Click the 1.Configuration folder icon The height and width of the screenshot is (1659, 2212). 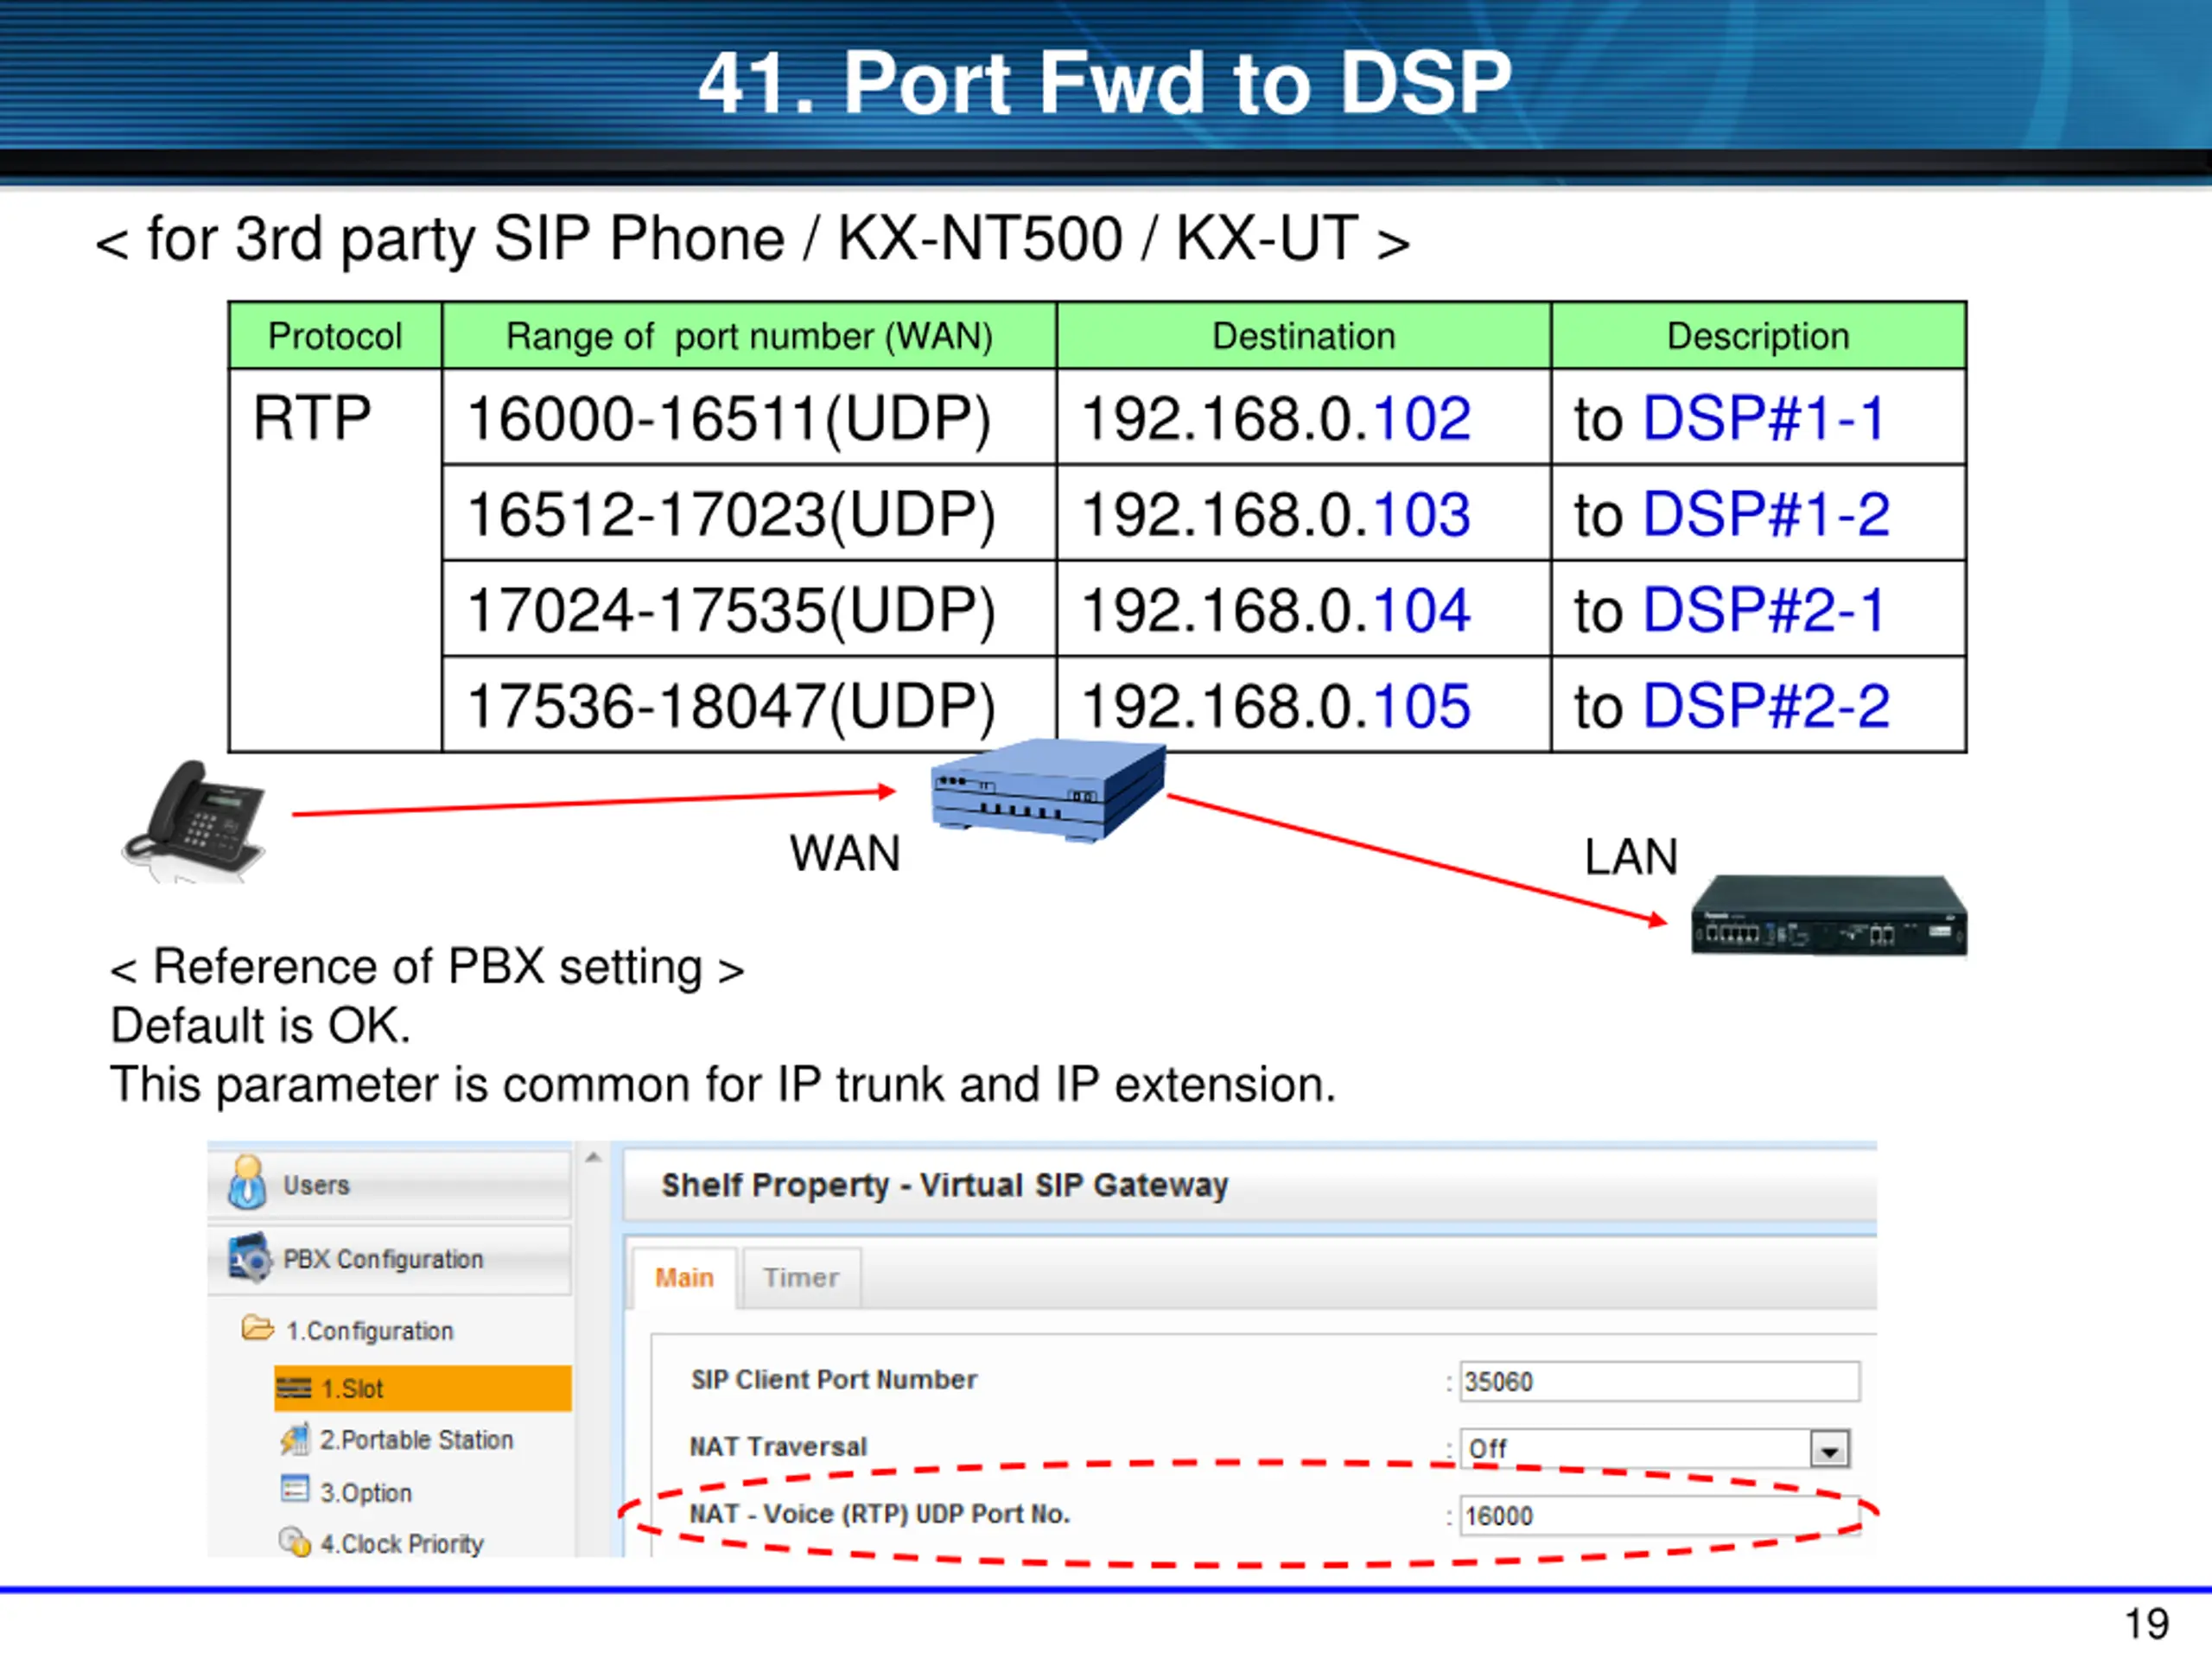[x=258, y=1329]
